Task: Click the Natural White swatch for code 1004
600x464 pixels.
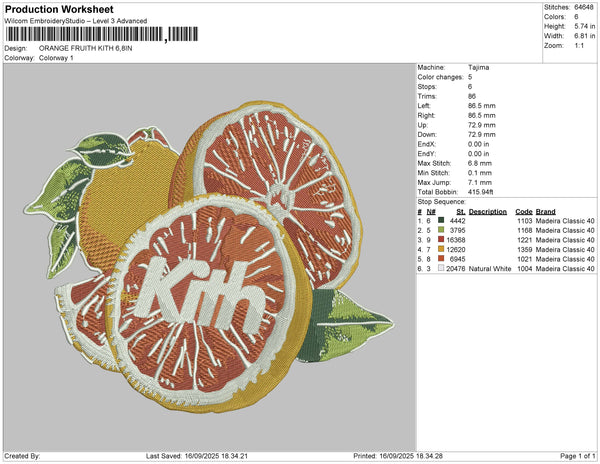Action: click(x=441, y=268)
